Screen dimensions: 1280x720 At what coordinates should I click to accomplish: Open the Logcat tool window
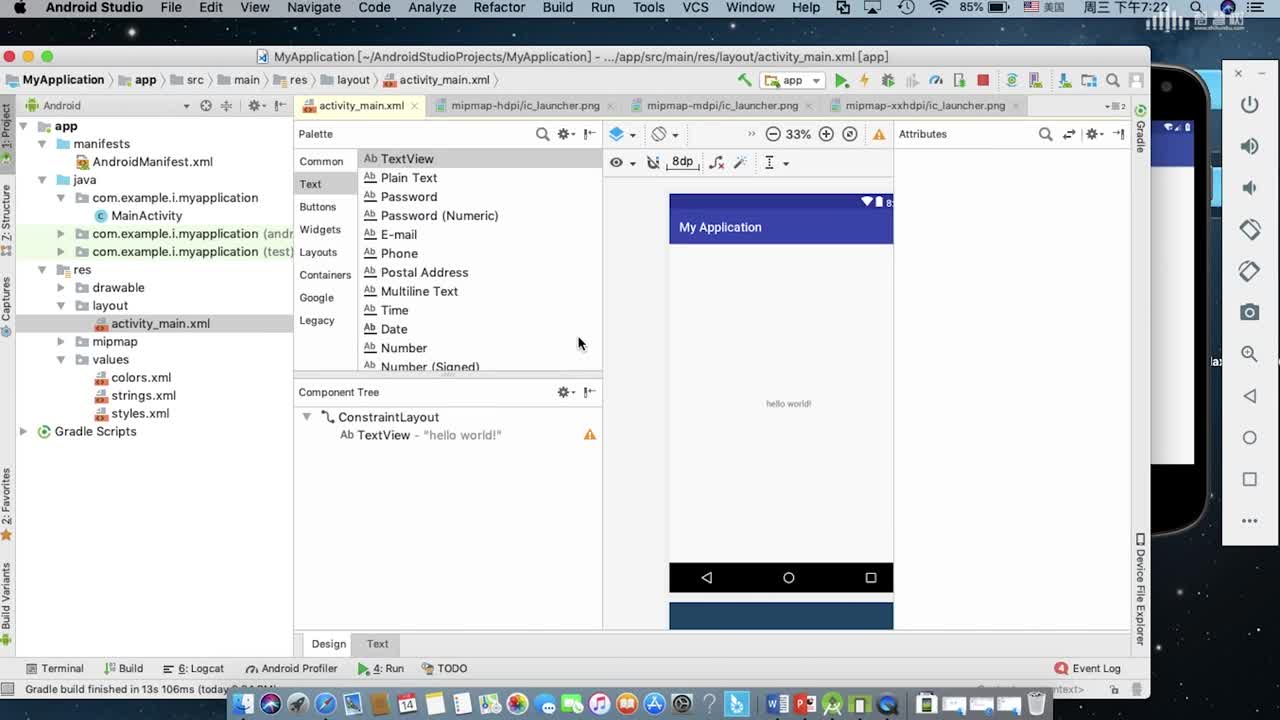(193, 668)
